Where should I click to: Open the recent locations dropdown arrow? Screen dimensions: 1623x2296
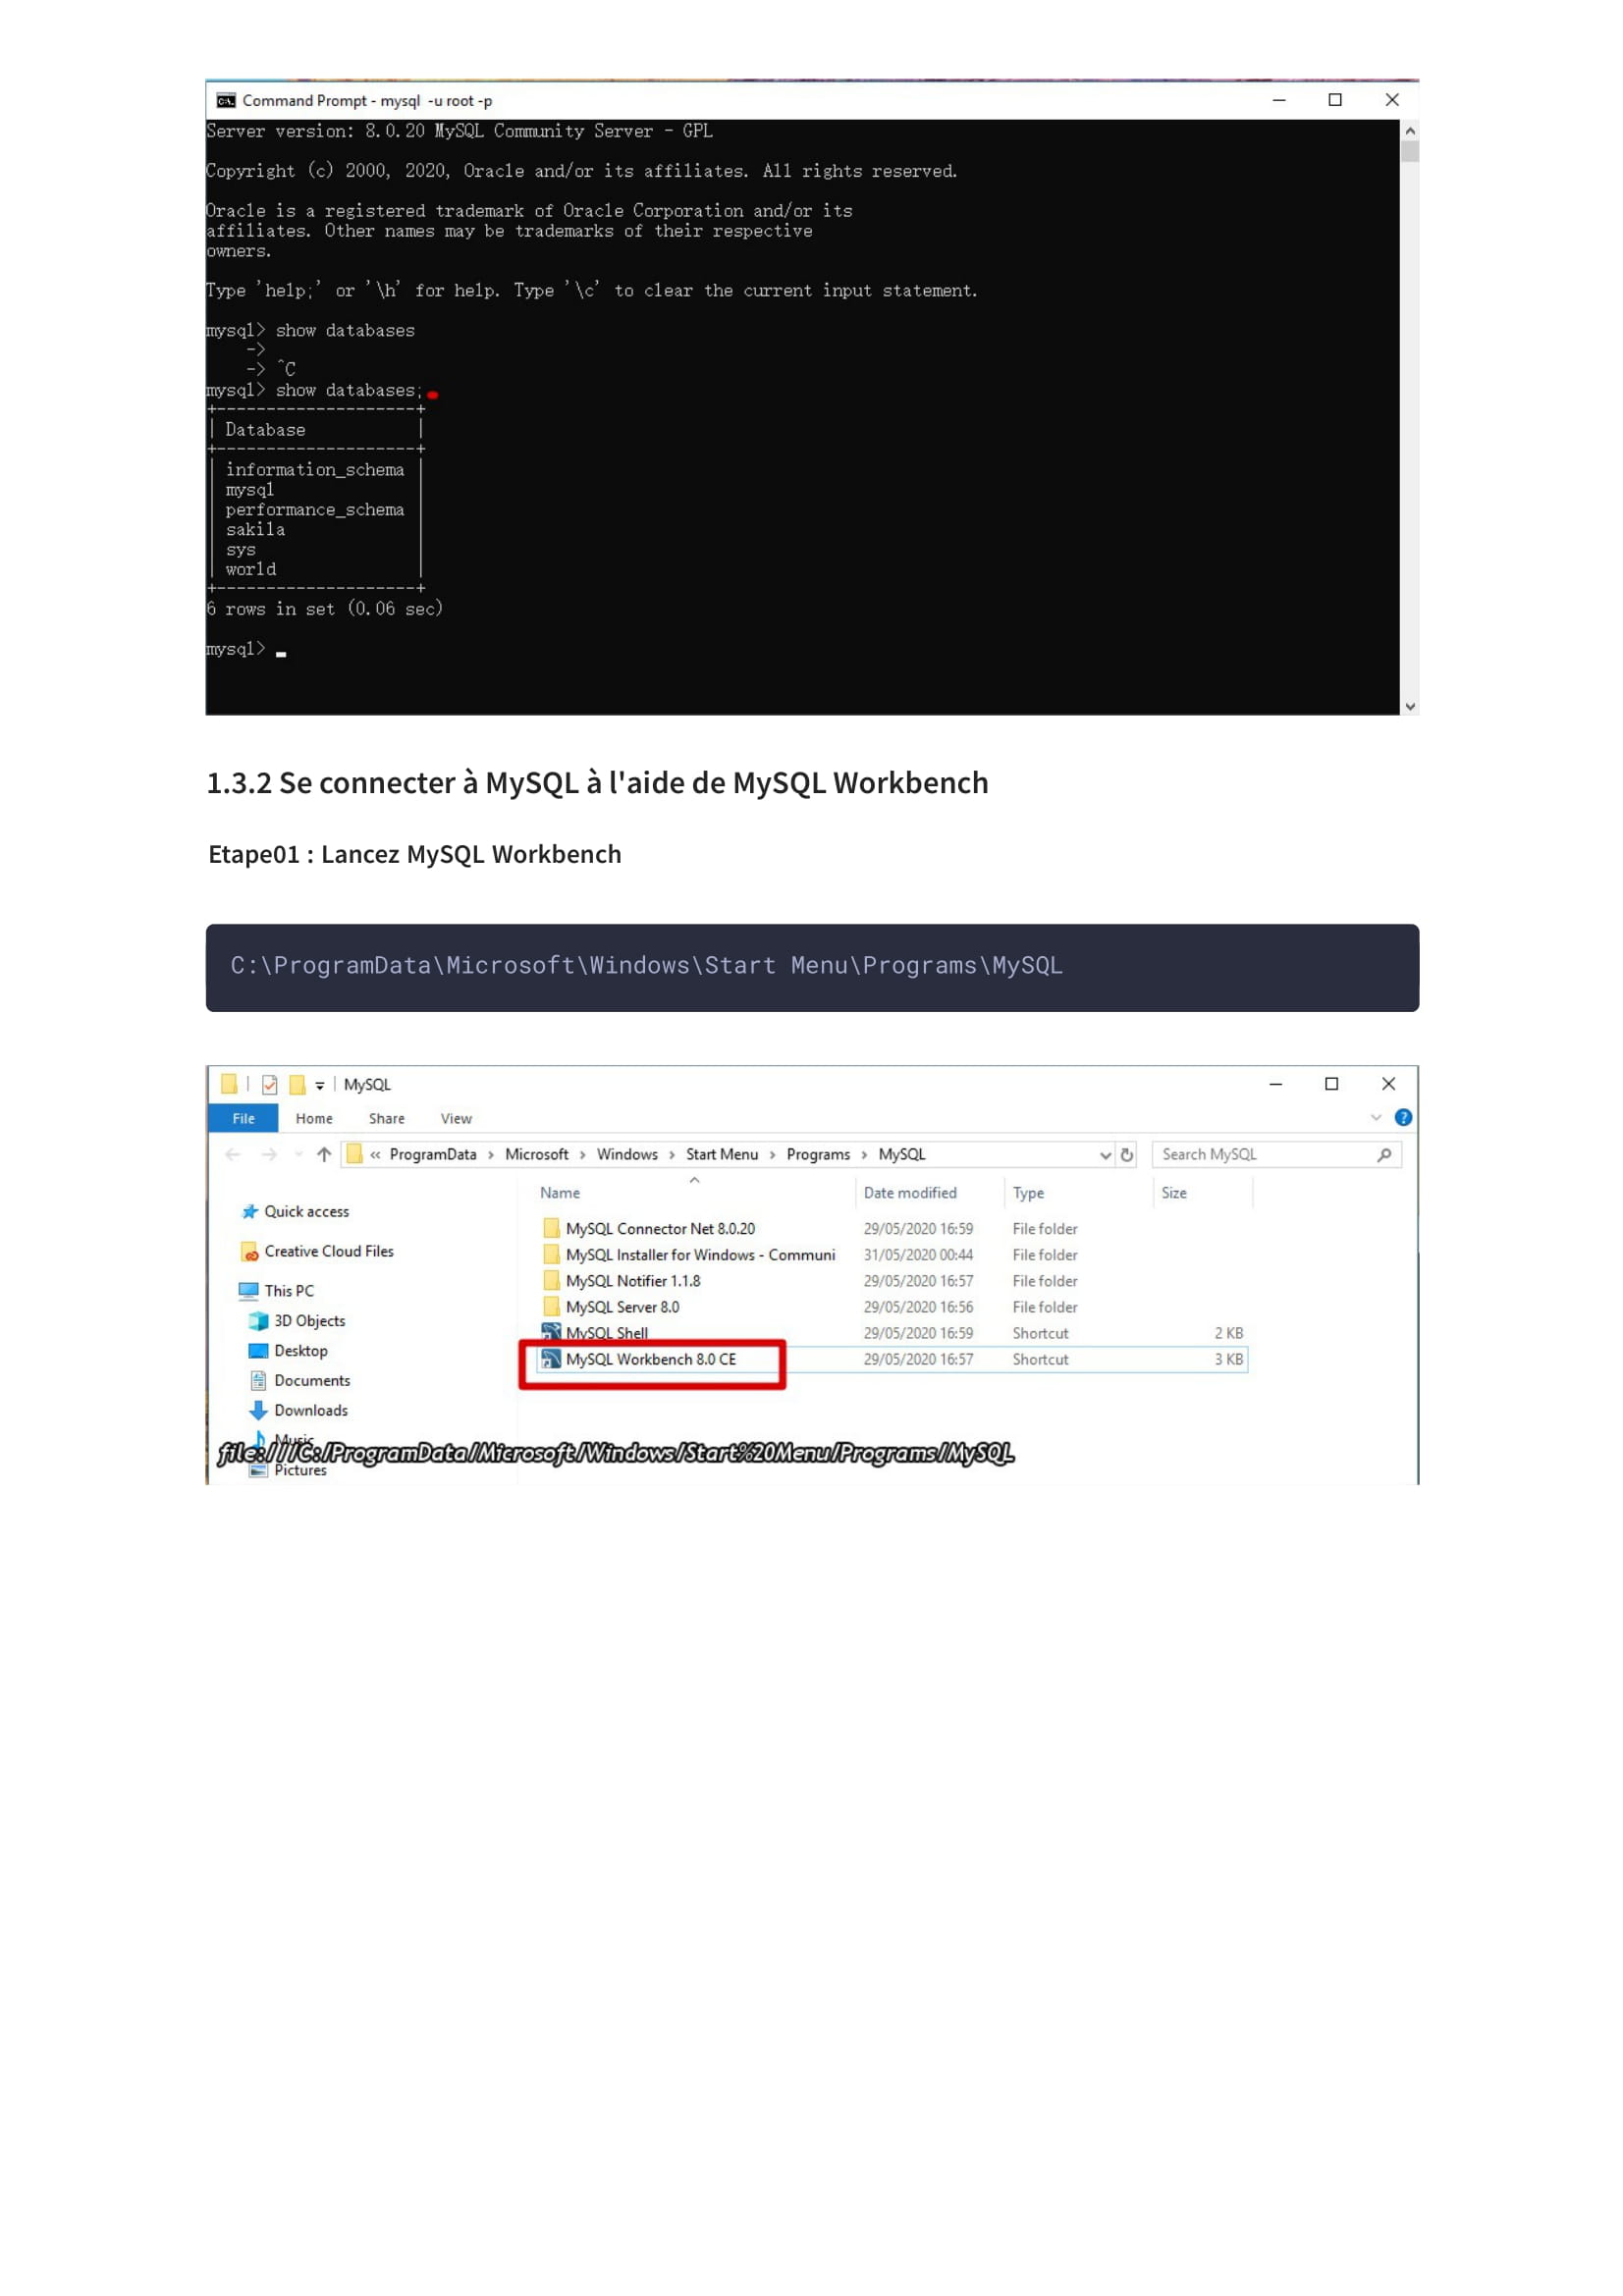[298, 1154]
